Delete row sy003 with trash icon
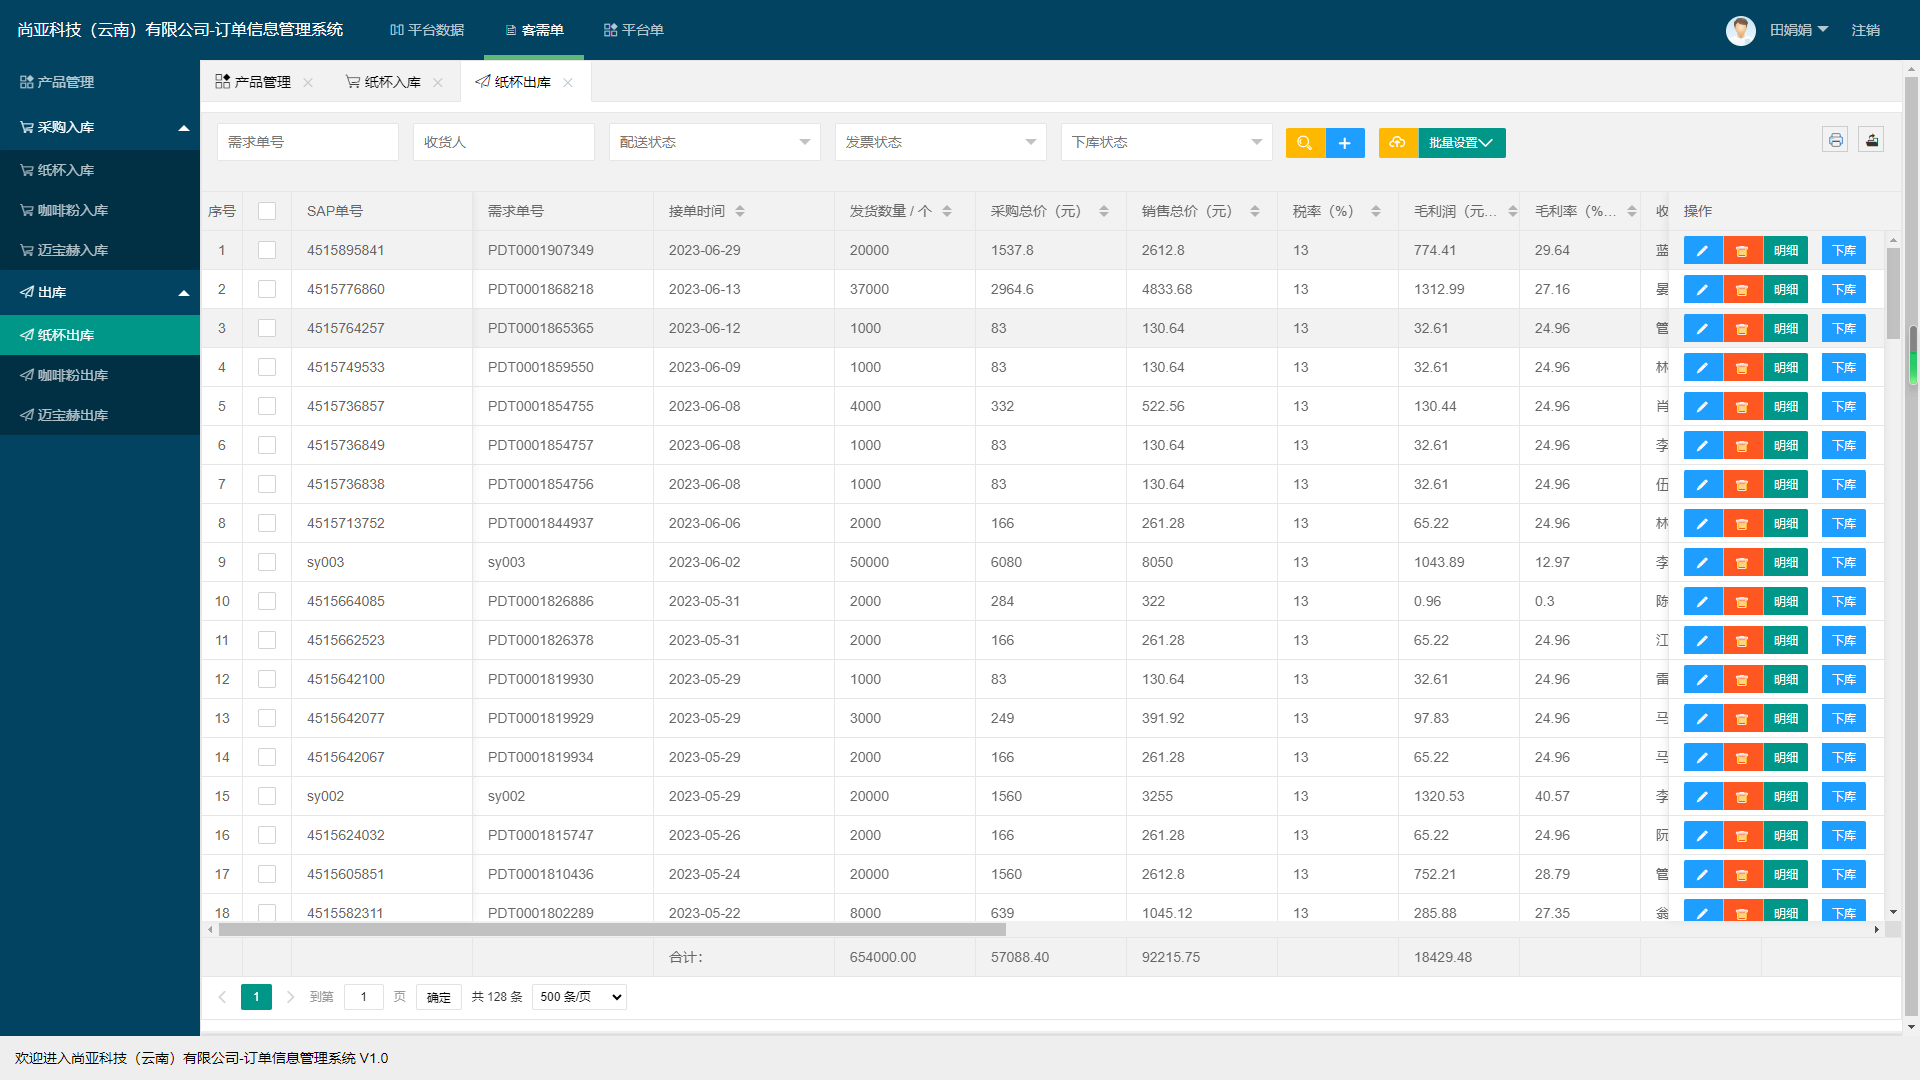 (1742, 563)
